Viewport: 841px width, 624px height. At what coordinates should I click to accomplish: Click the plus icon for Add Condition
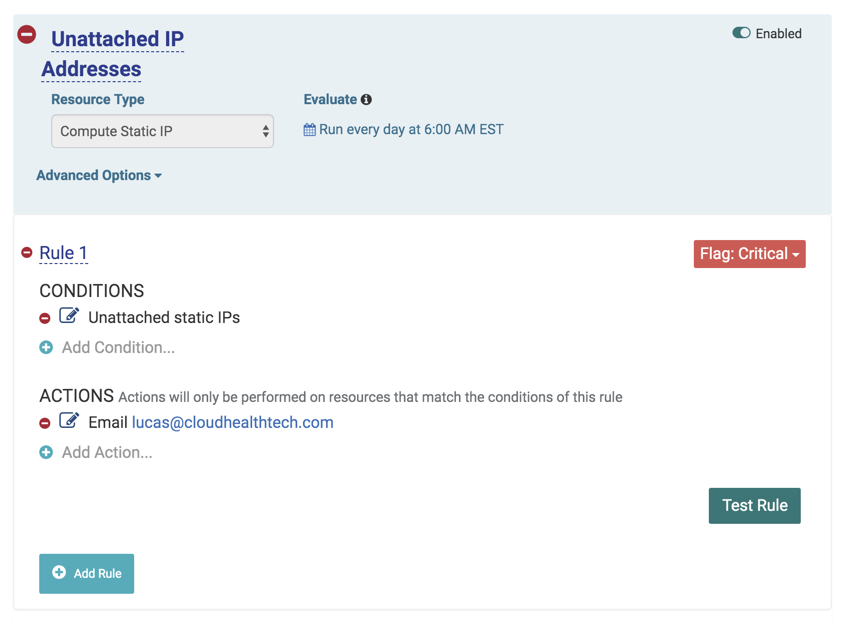[x=46, y=348]
